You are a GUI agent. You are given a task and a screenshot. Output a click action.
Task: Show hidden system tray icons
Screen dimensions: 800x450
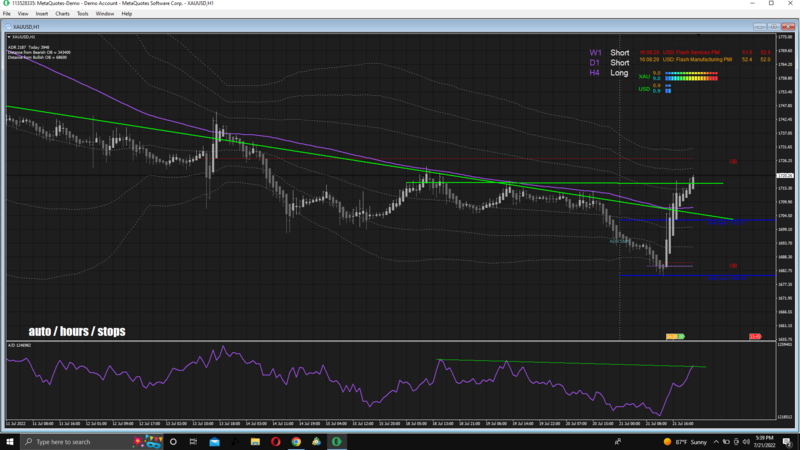[716, 442]
